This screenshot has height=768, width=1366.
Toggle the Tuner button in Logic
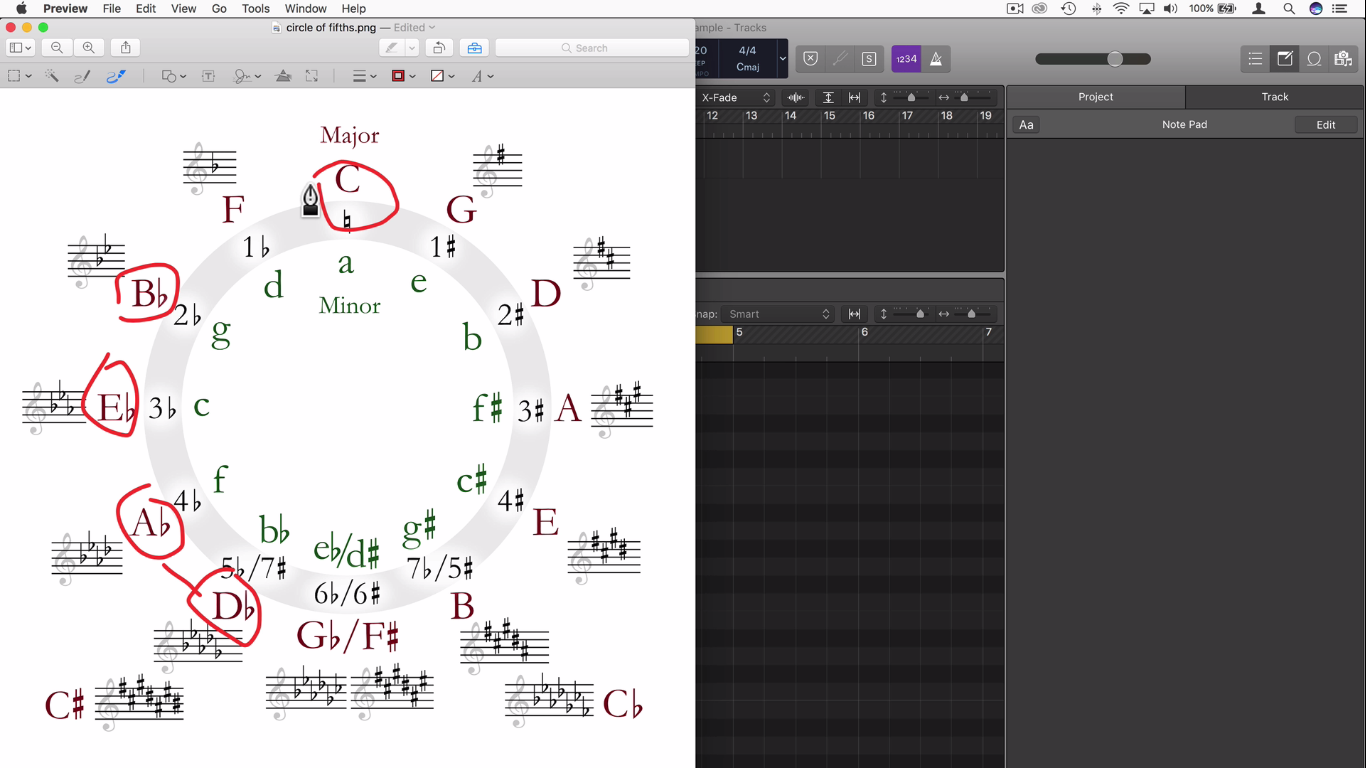(840, 59)
